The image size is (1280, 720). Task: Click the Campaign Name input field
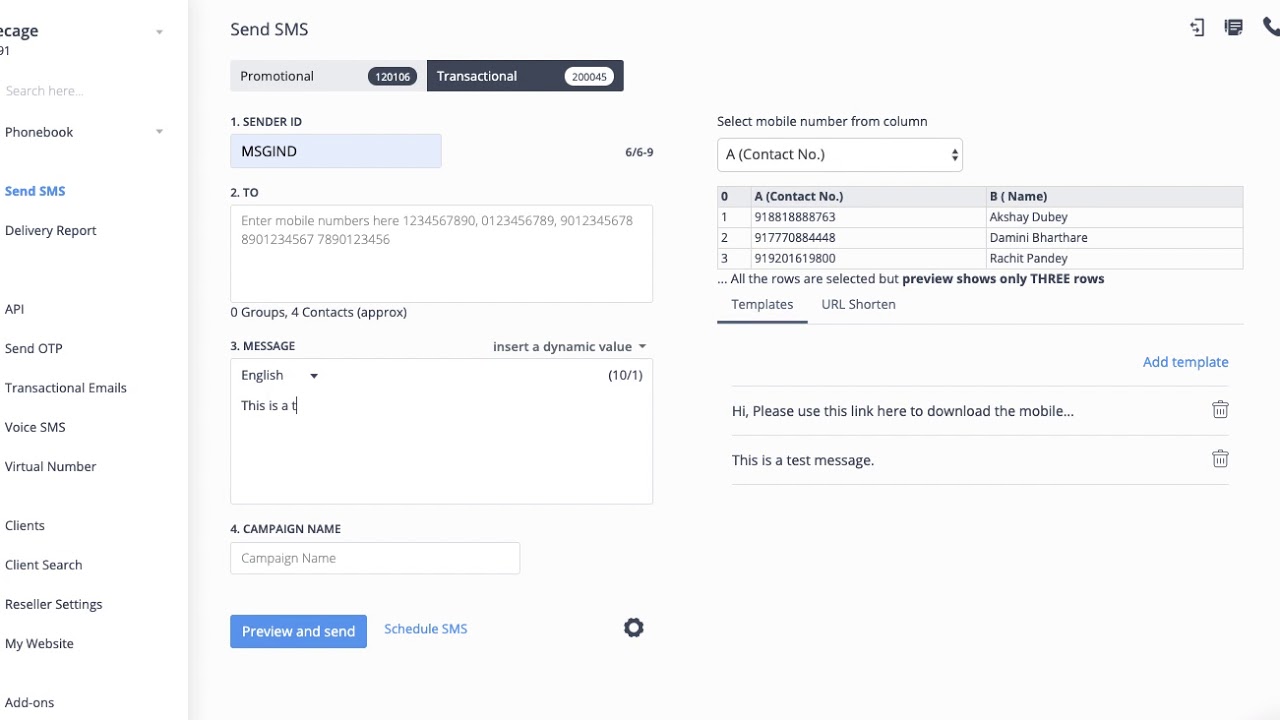click(375, 558)
